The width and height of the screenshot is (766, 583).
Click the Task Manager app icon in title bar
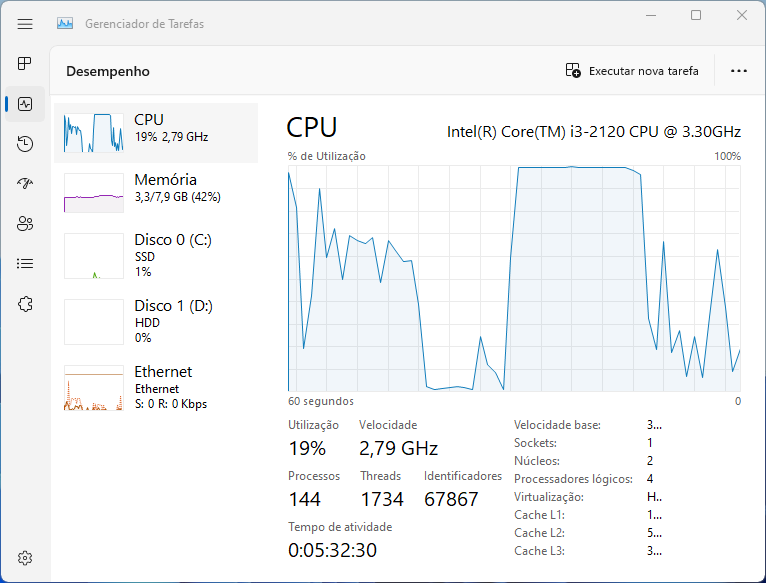point(65,23)
